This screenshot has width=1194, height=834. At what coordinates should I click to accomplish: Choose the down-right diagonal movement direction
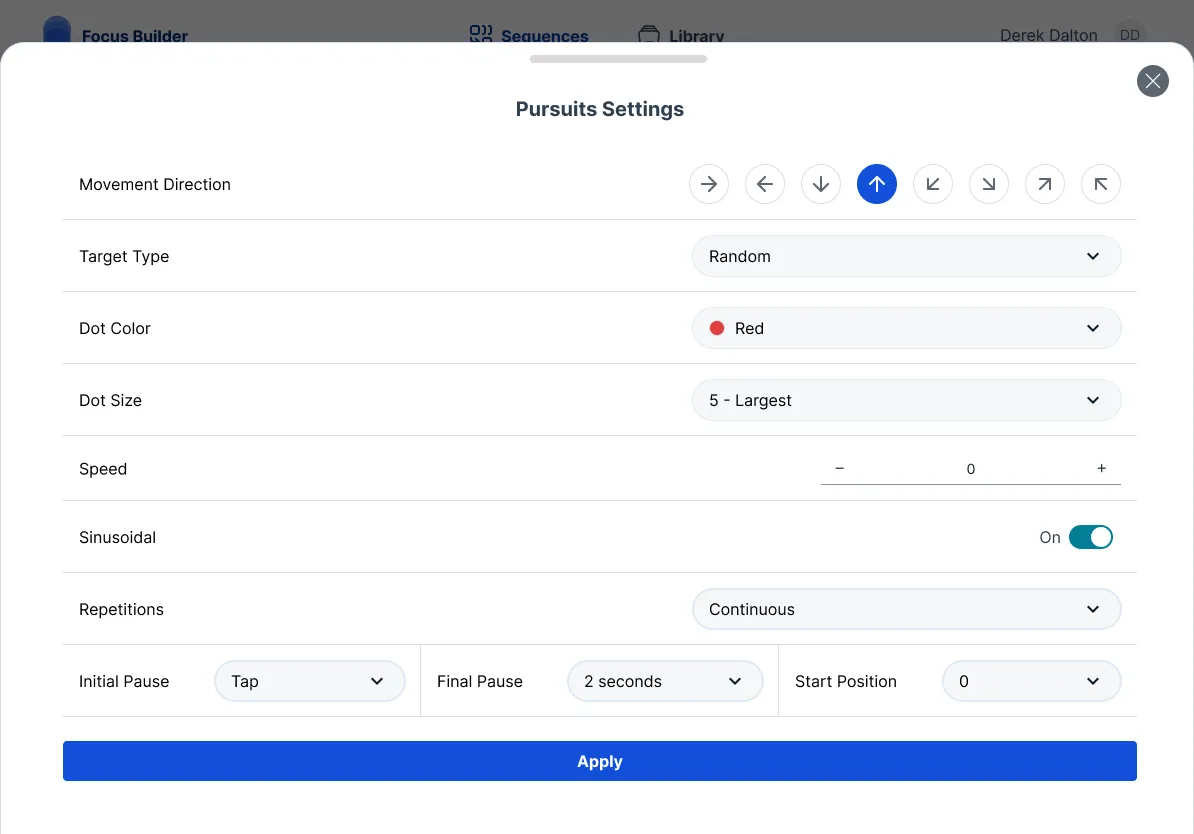[989, 184]
